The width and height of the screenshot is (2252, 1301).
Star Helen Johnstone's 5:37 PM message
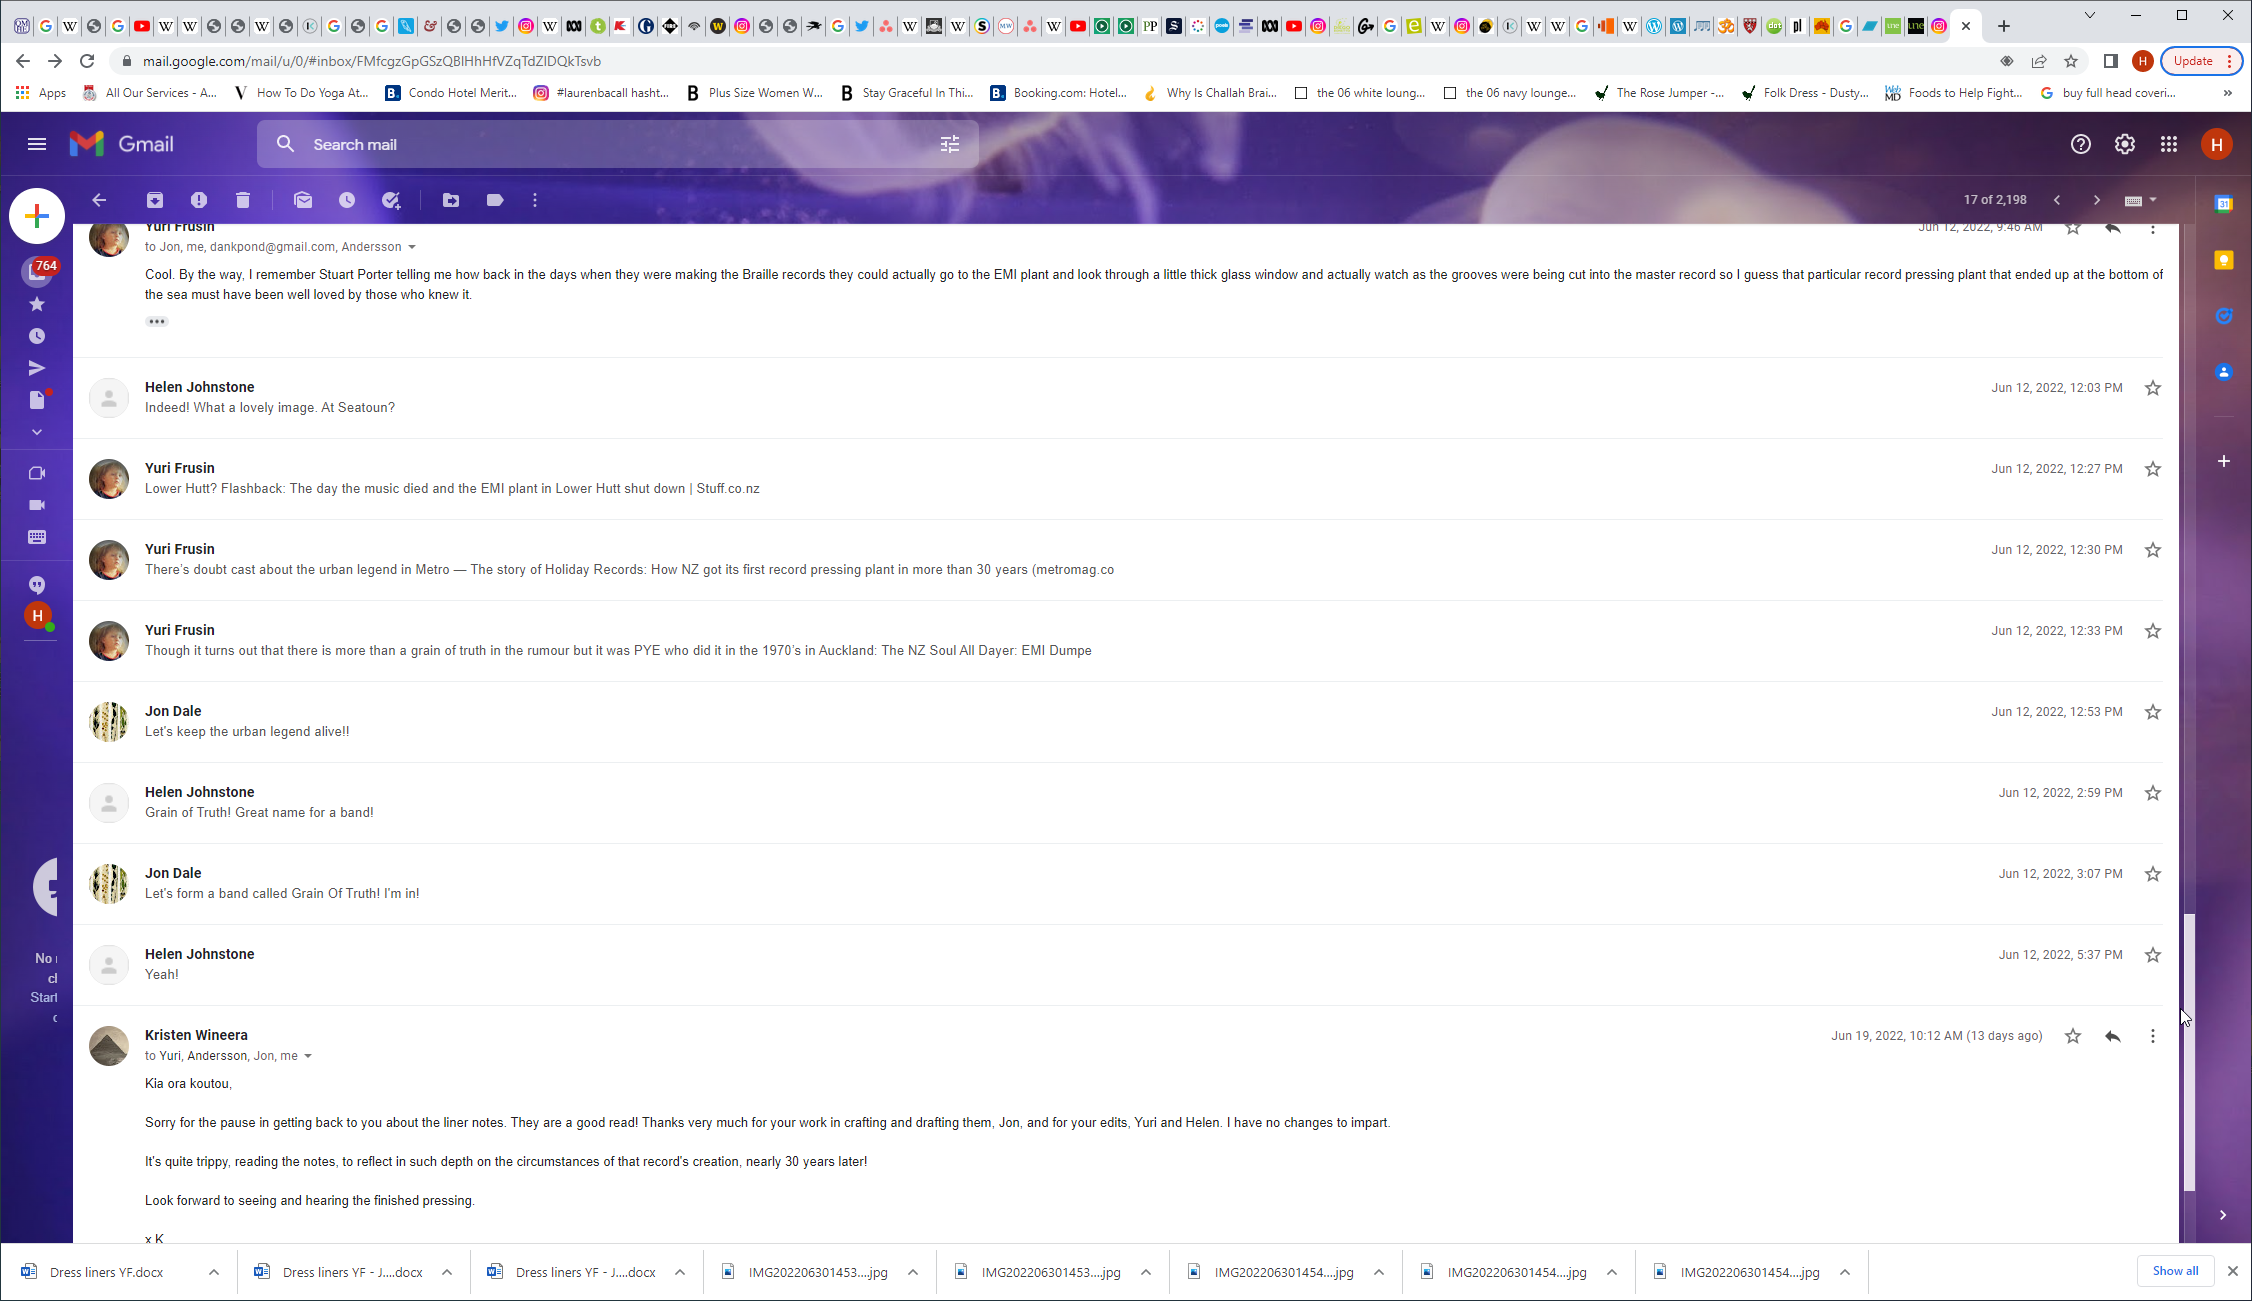click(x=2153, y=955)
